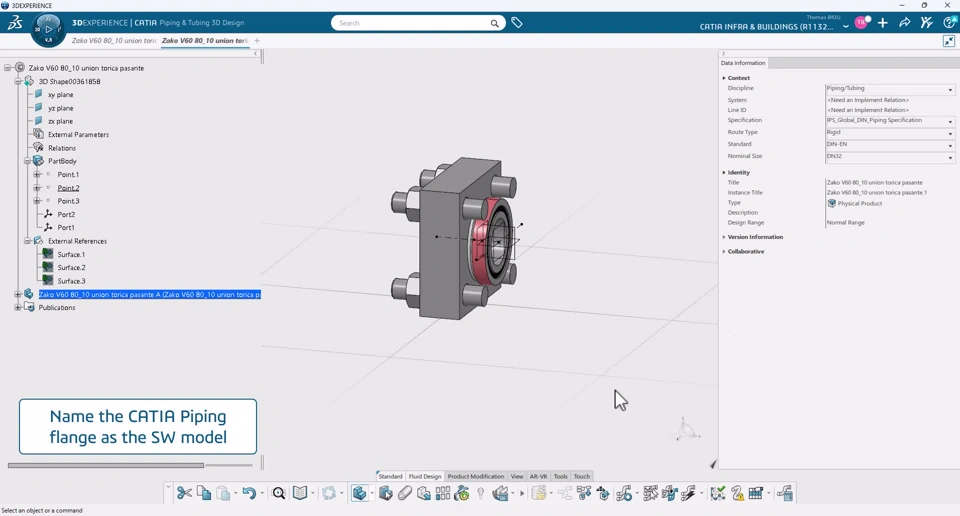This screenshot has width=960, height=516.
Task: Click the 3DS logo in top left
Action: (x=15, y=23)
